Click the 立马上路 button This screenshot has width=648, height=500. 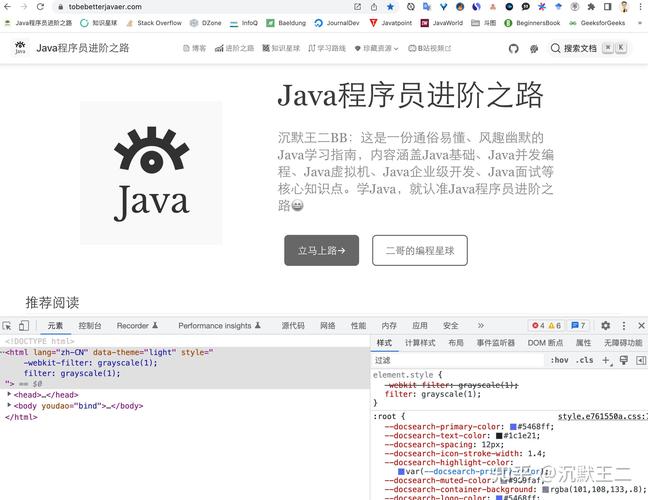pyautogui.click(x=322, y=250)
